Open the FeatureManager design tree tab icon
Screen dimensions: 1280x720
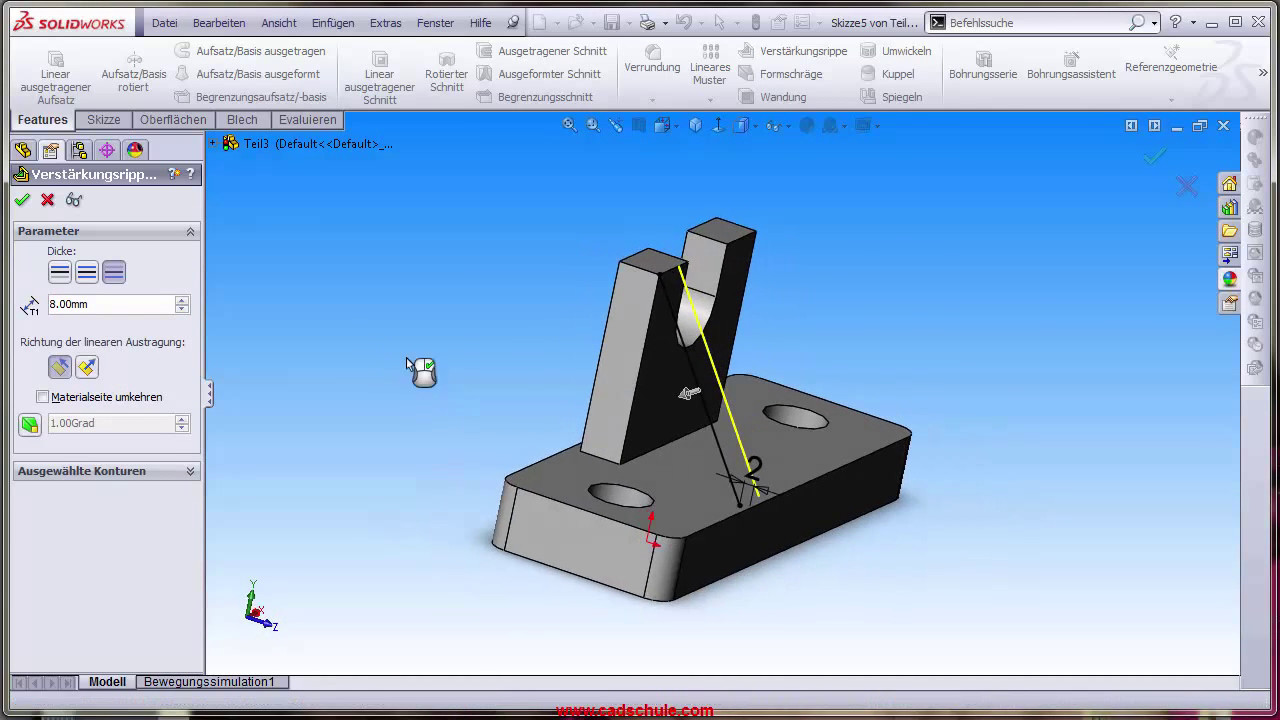coord(24,150)
